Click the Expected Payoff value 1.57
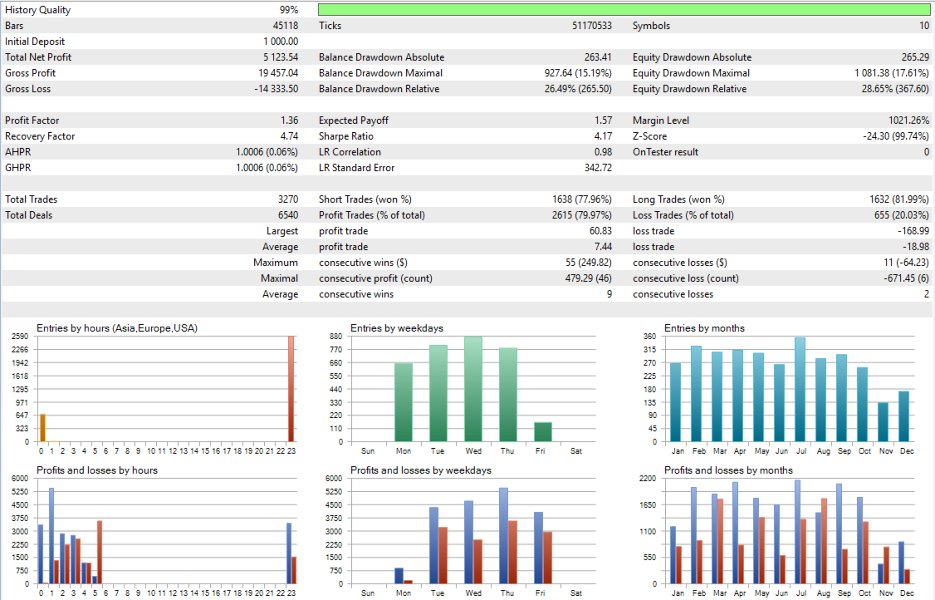935x600 pixels. [x=603, y=120]
